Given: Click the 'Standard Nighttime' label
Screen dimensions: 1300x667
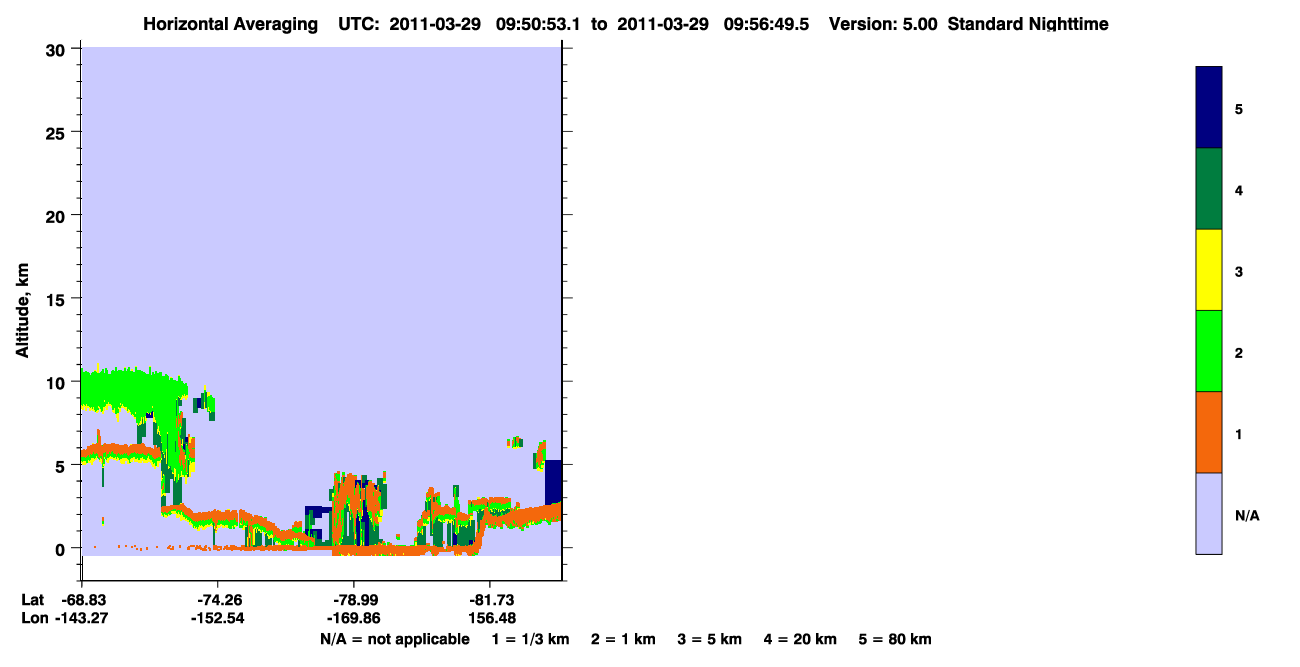Looking at the screenshot, I should coord(1028,24).
